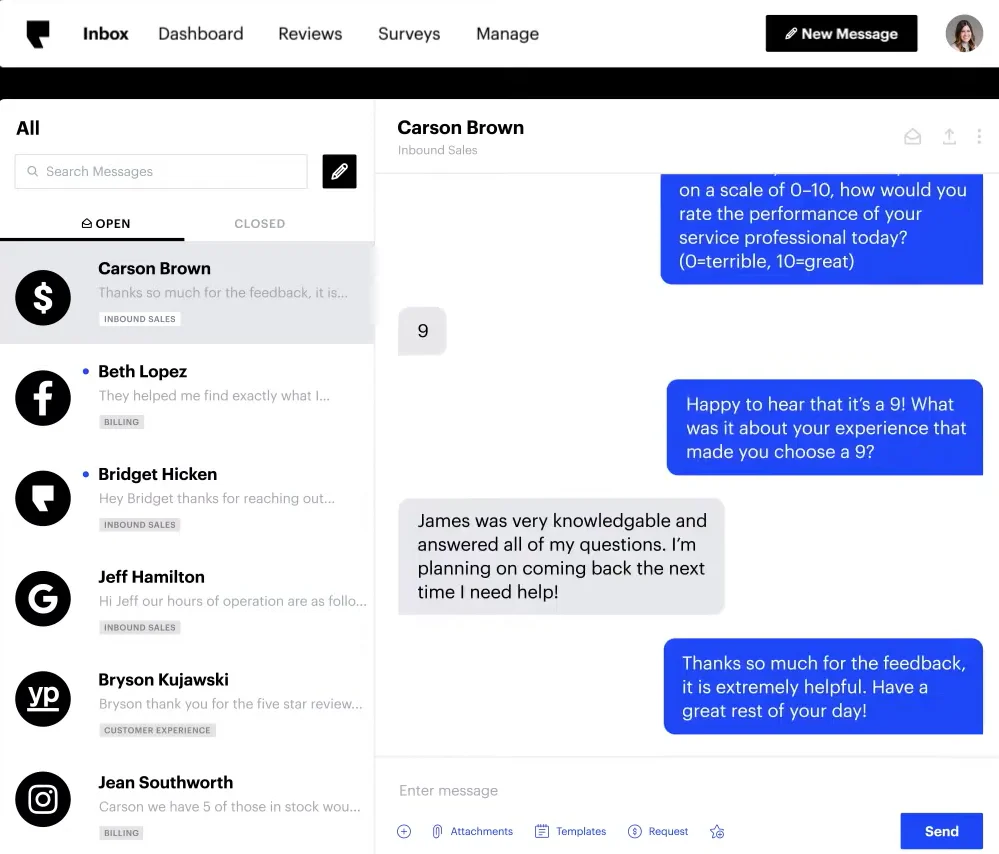Screen dimensions: 999x854
Task: Click the 'All' inbox heading
Action: click(x=28, y=128)
